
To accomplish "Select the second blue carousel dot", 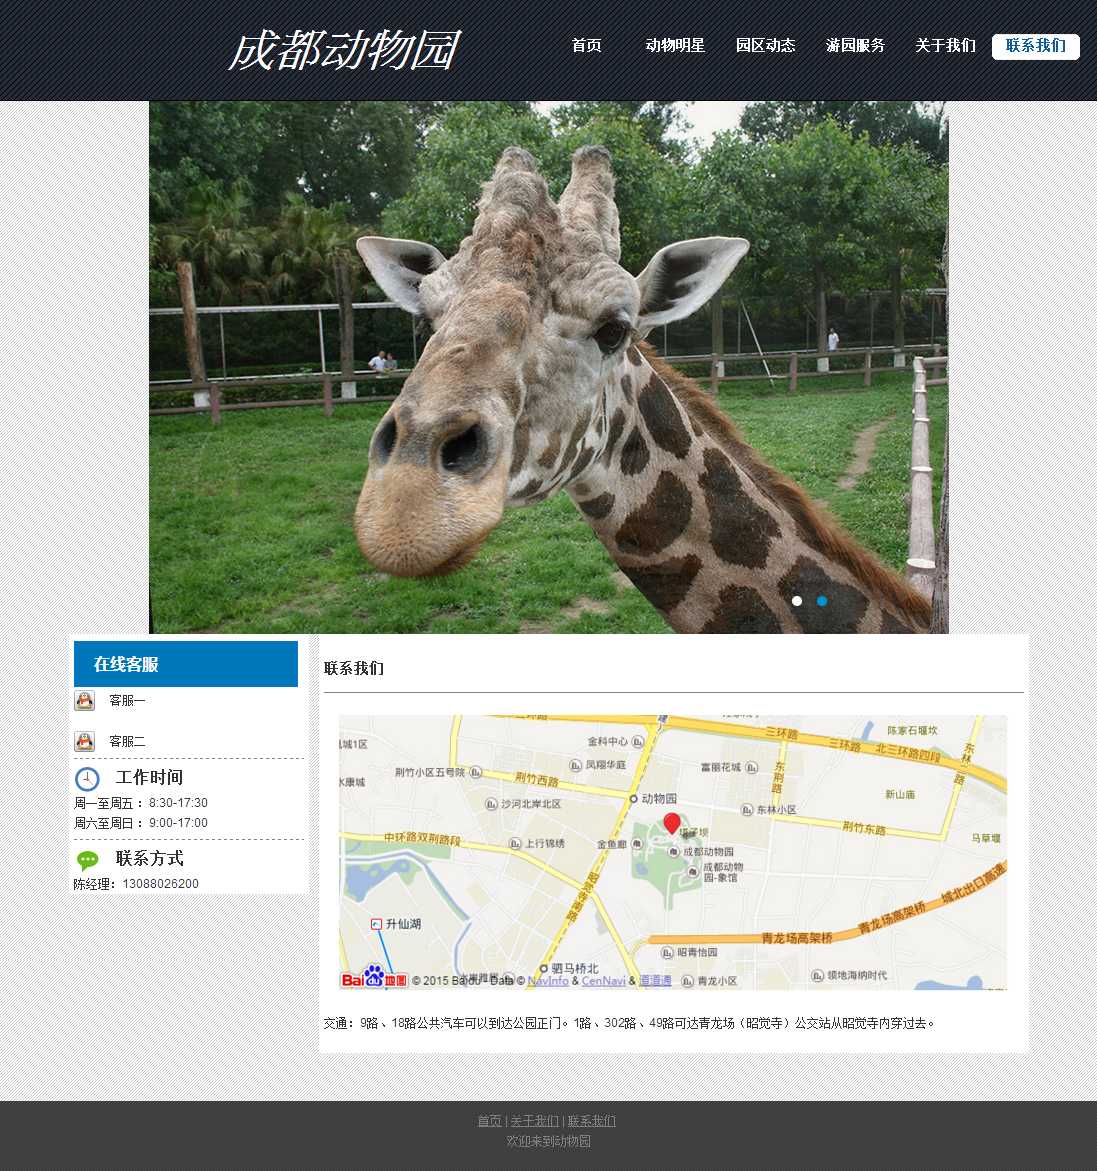I will [x=822, y=601].
